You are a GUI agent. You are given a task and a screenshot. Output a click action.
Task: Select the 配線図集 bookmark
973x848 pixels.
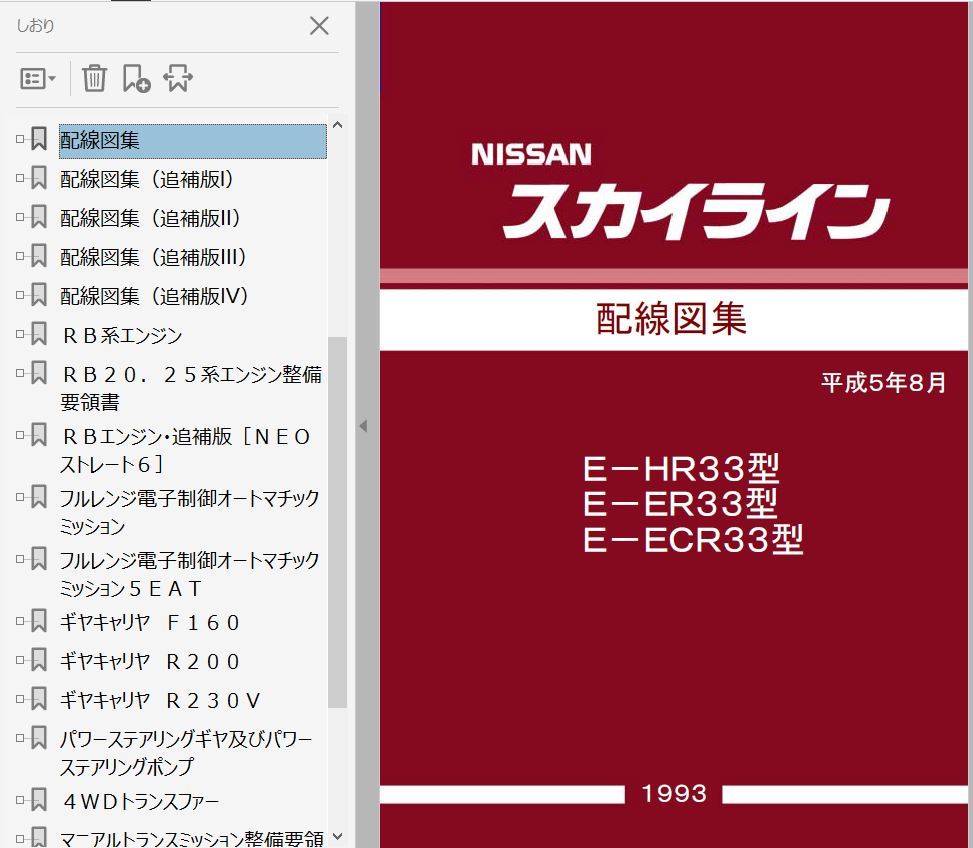tap(100, 141)
